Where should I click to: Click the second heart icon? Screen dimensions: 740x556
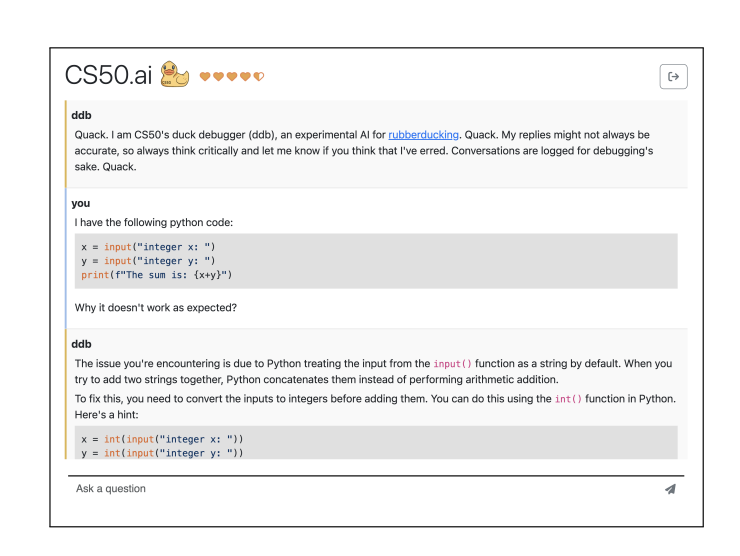(x=218, y=77)
